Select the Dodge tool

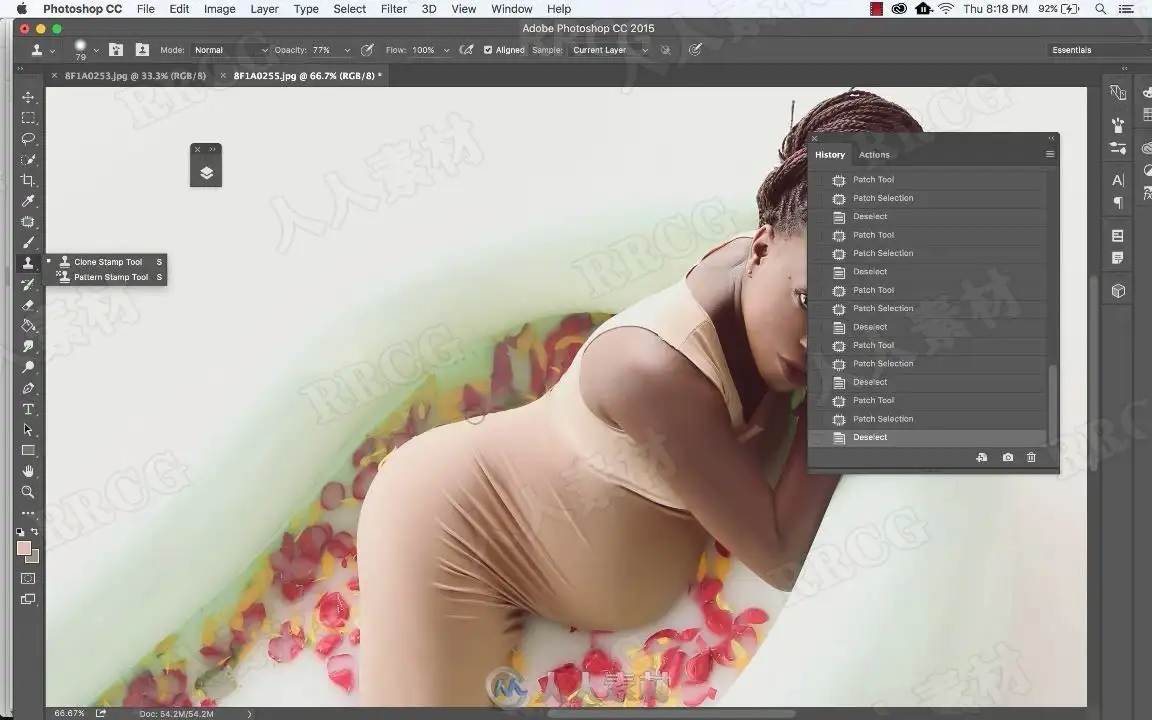point(28,367)
